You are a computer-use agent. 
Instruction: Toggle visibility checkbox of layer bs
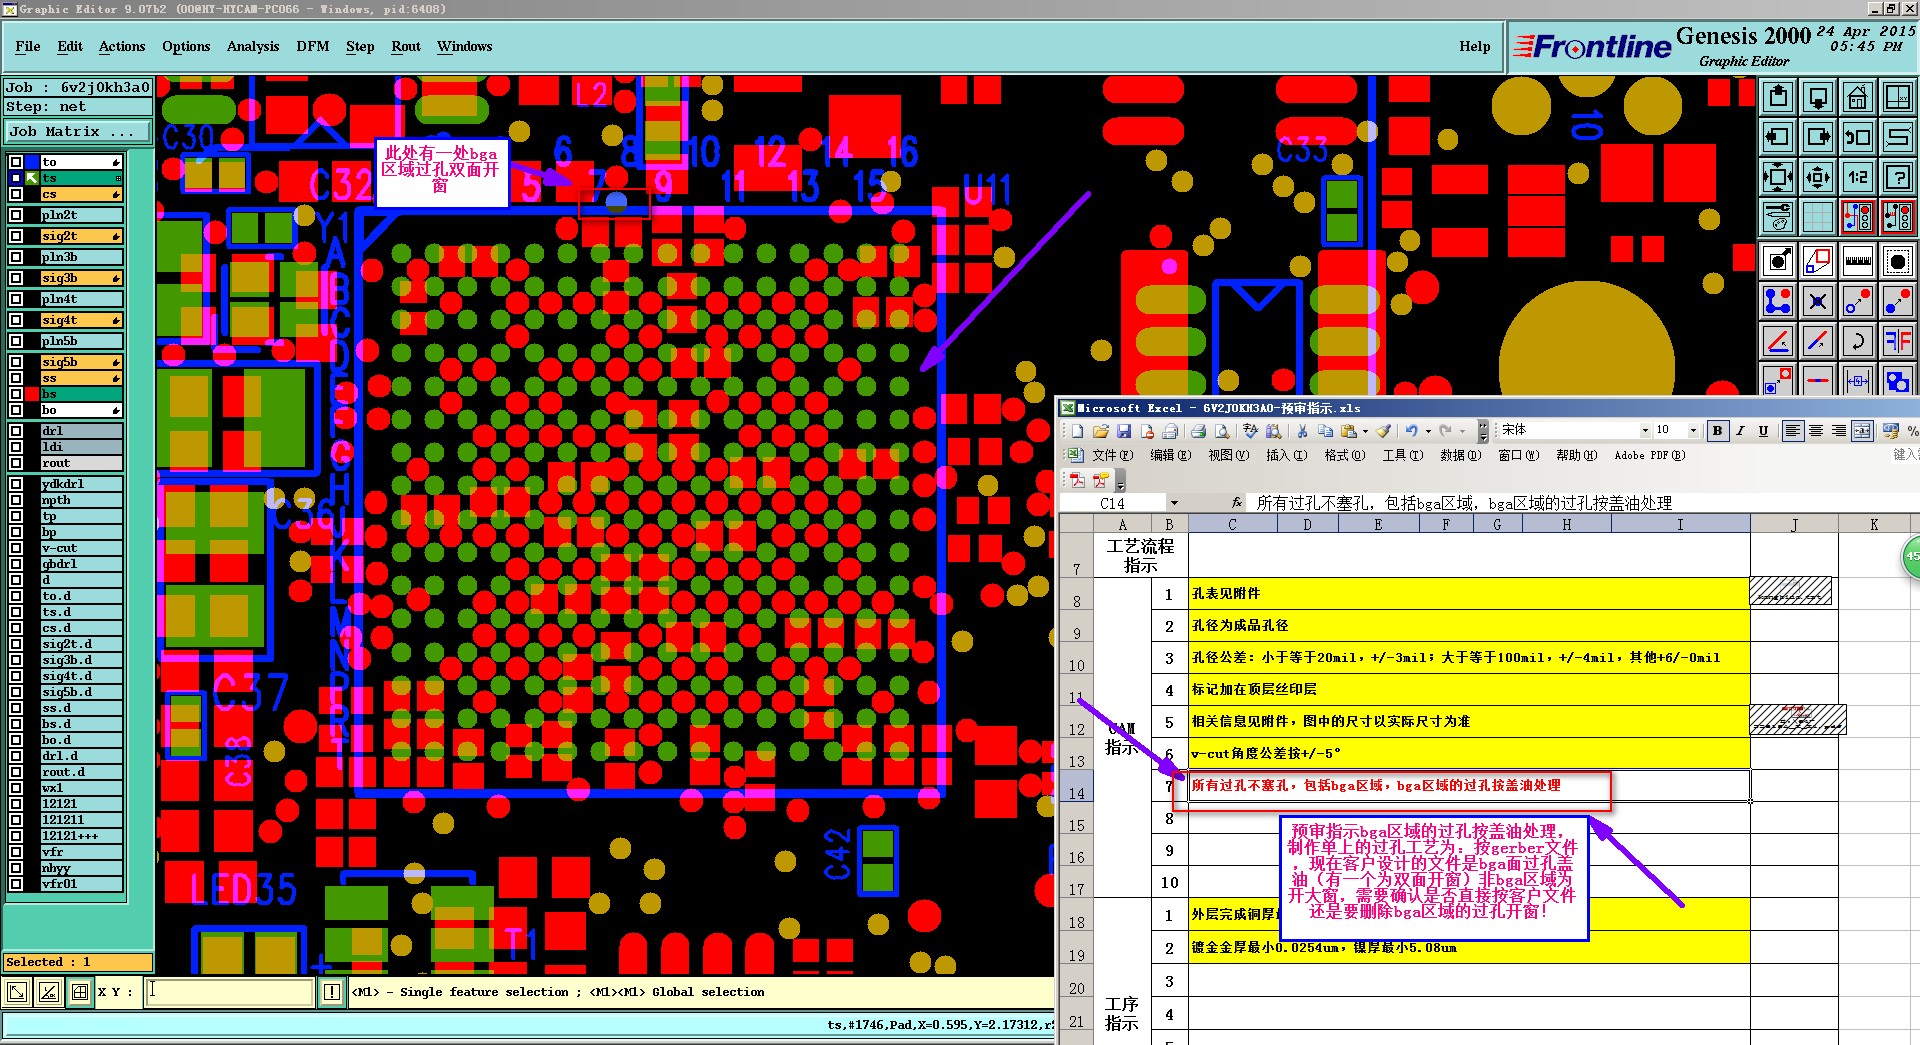tap(16, 394)
